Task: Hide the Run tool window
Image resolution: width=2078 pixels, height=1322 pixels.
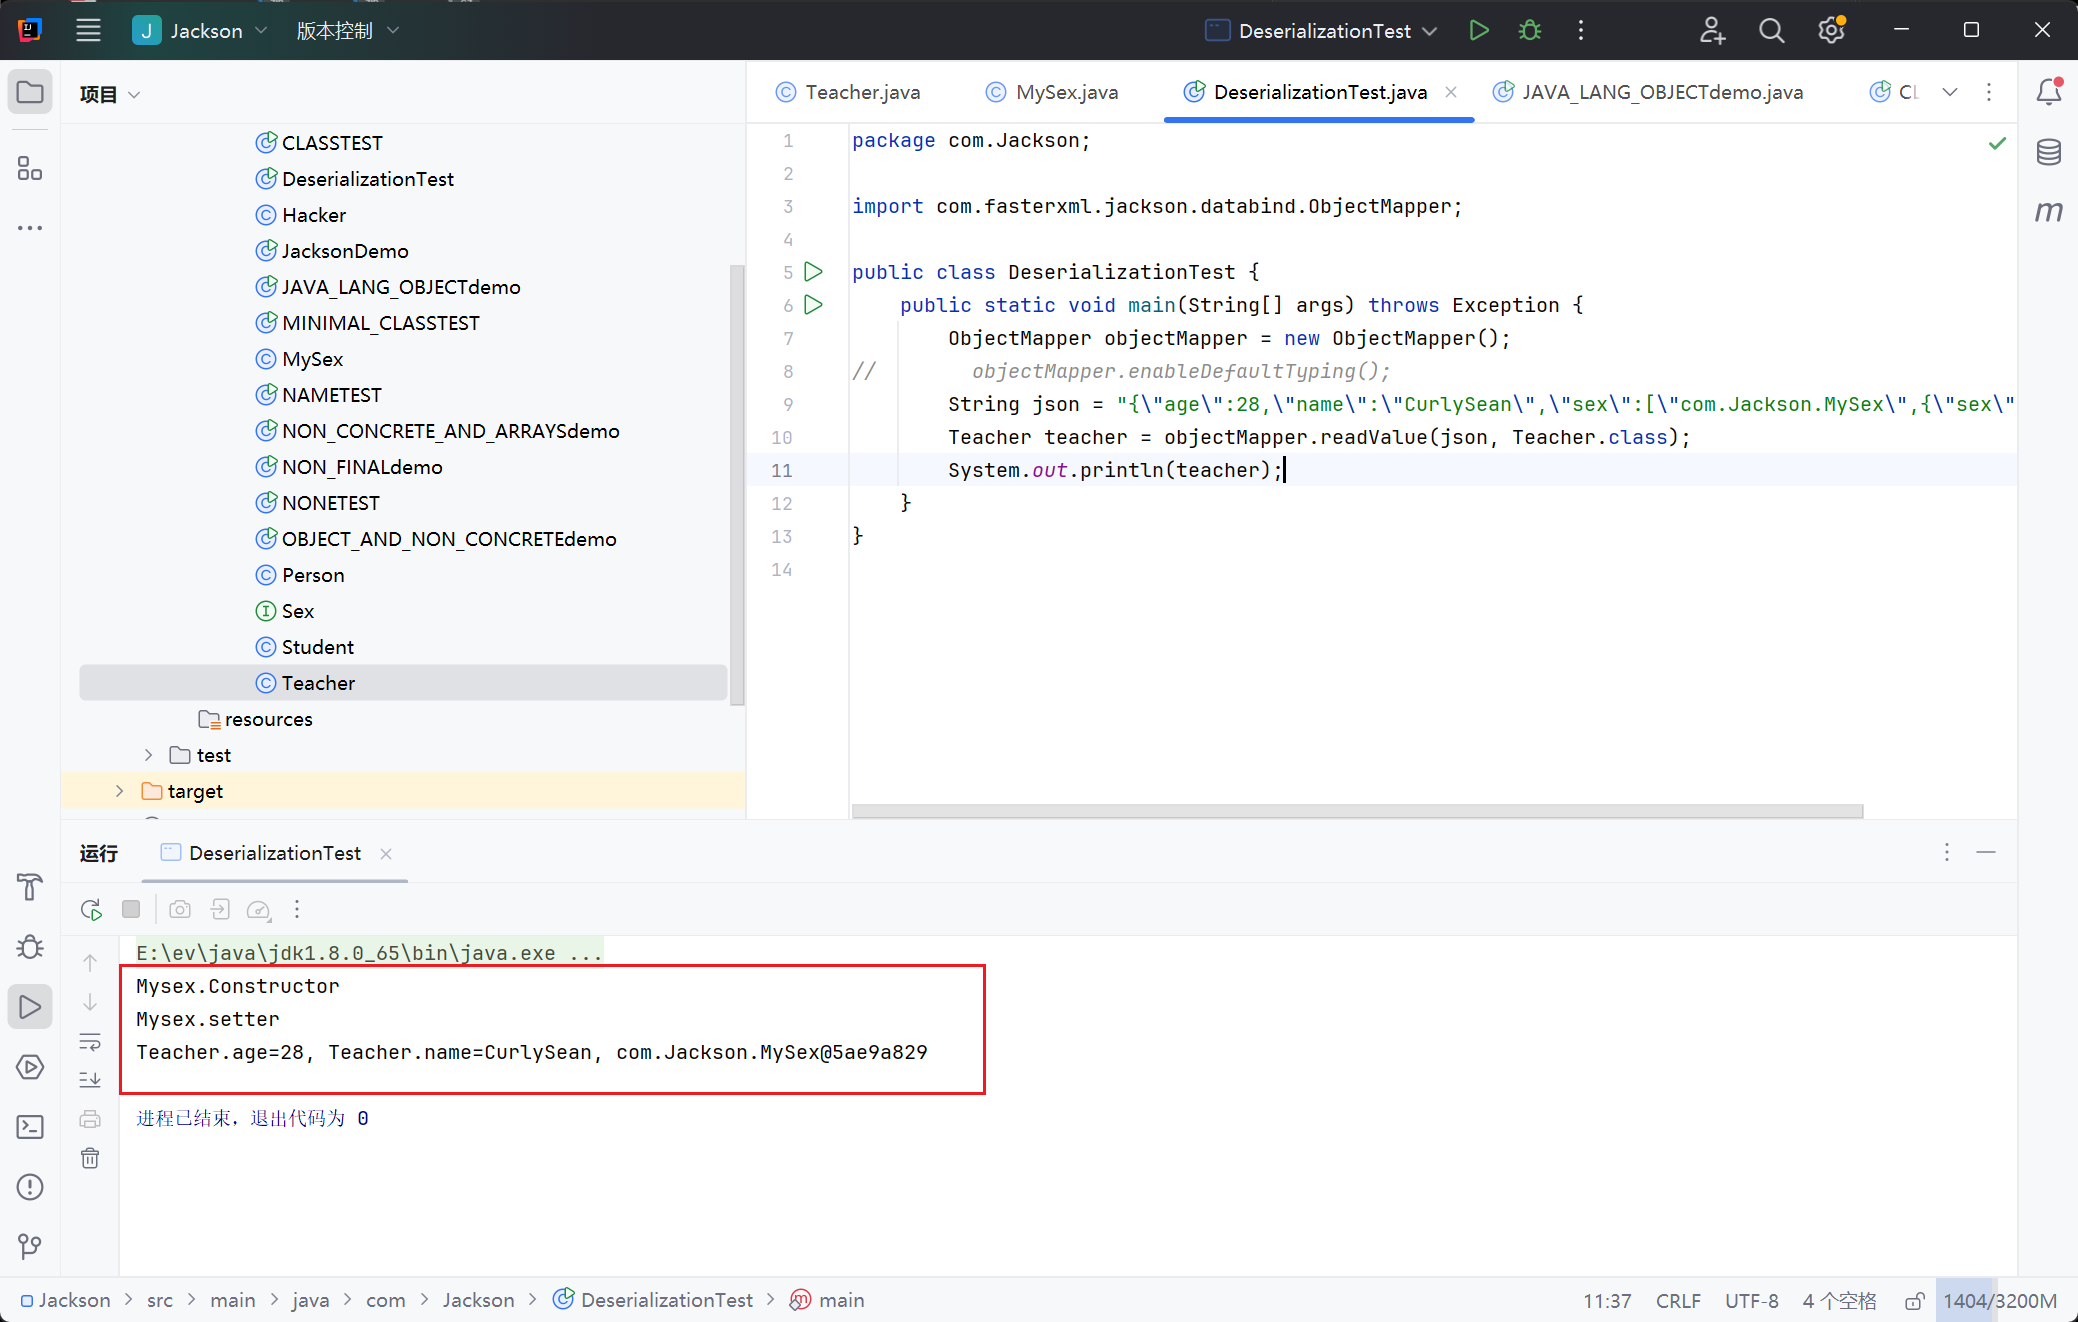Action: pyautogui.click(x=1986, y=852)
